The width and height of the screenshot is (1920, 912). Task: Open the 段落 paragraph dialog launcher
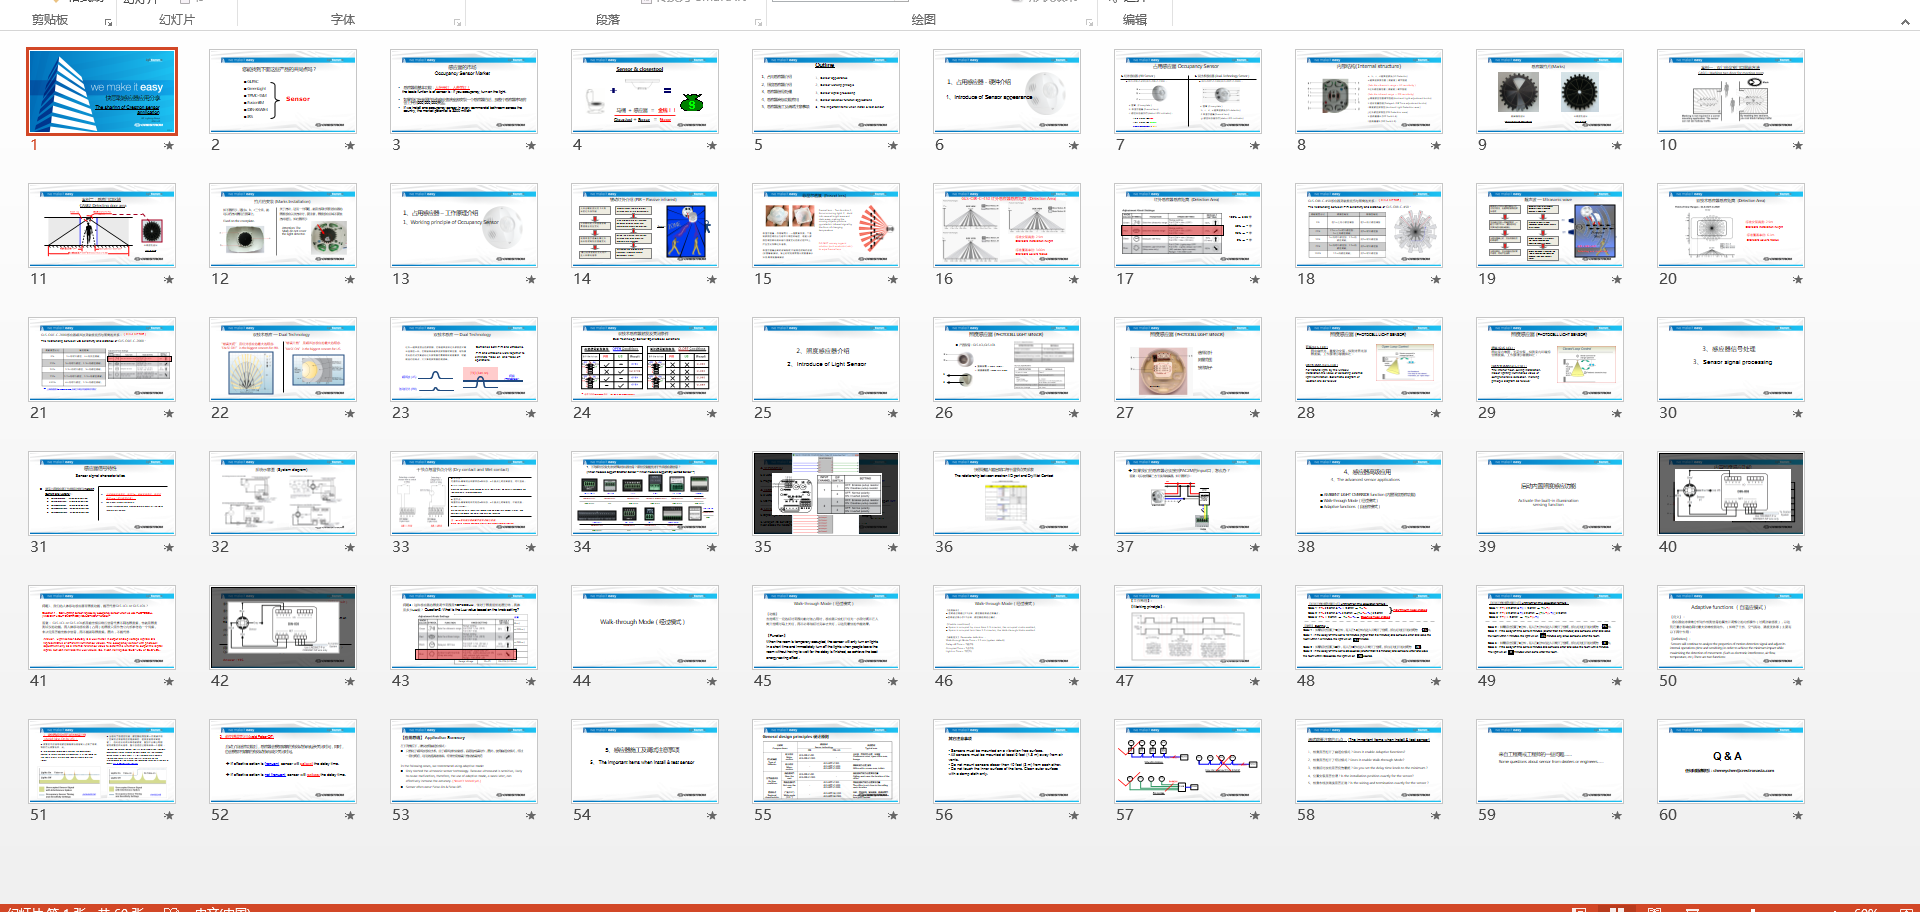pos(758,22)
